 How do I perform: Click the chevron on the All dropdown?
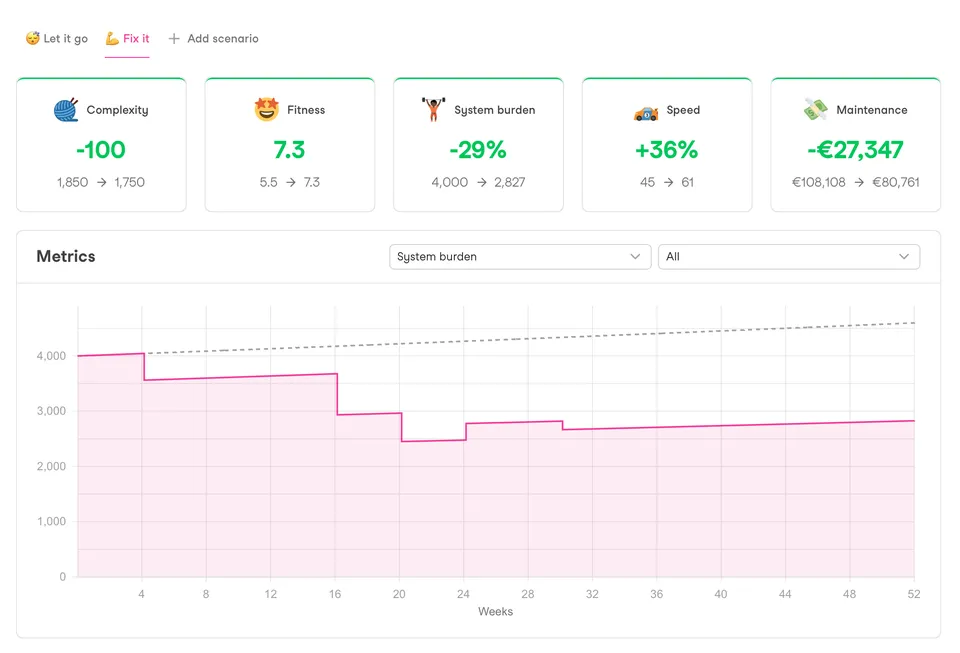(x=904, y=257)
